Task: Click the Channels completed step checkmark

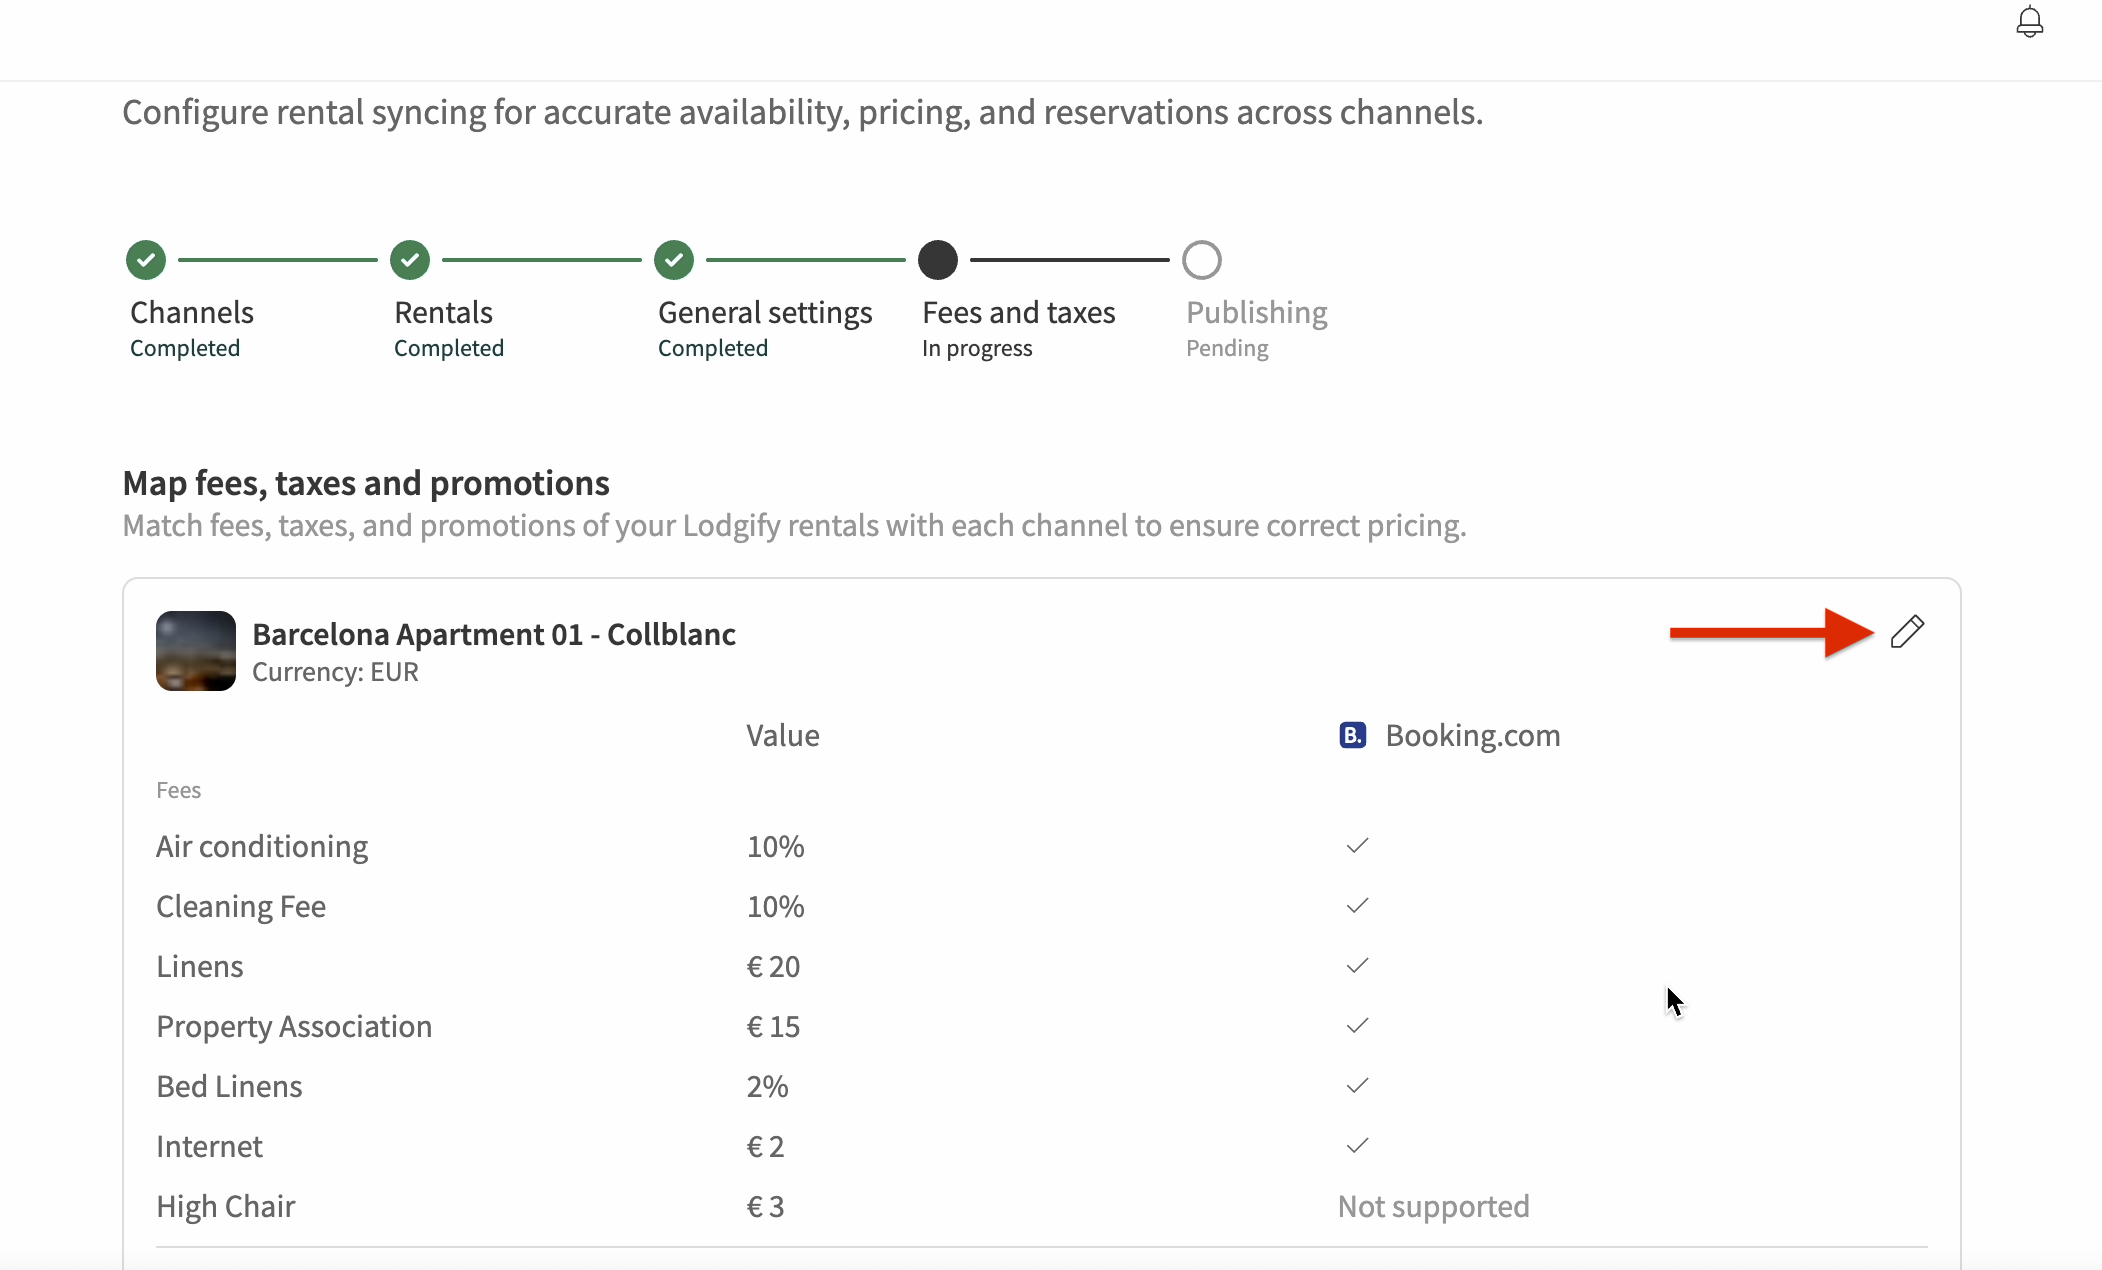Action: pos(146,260)
